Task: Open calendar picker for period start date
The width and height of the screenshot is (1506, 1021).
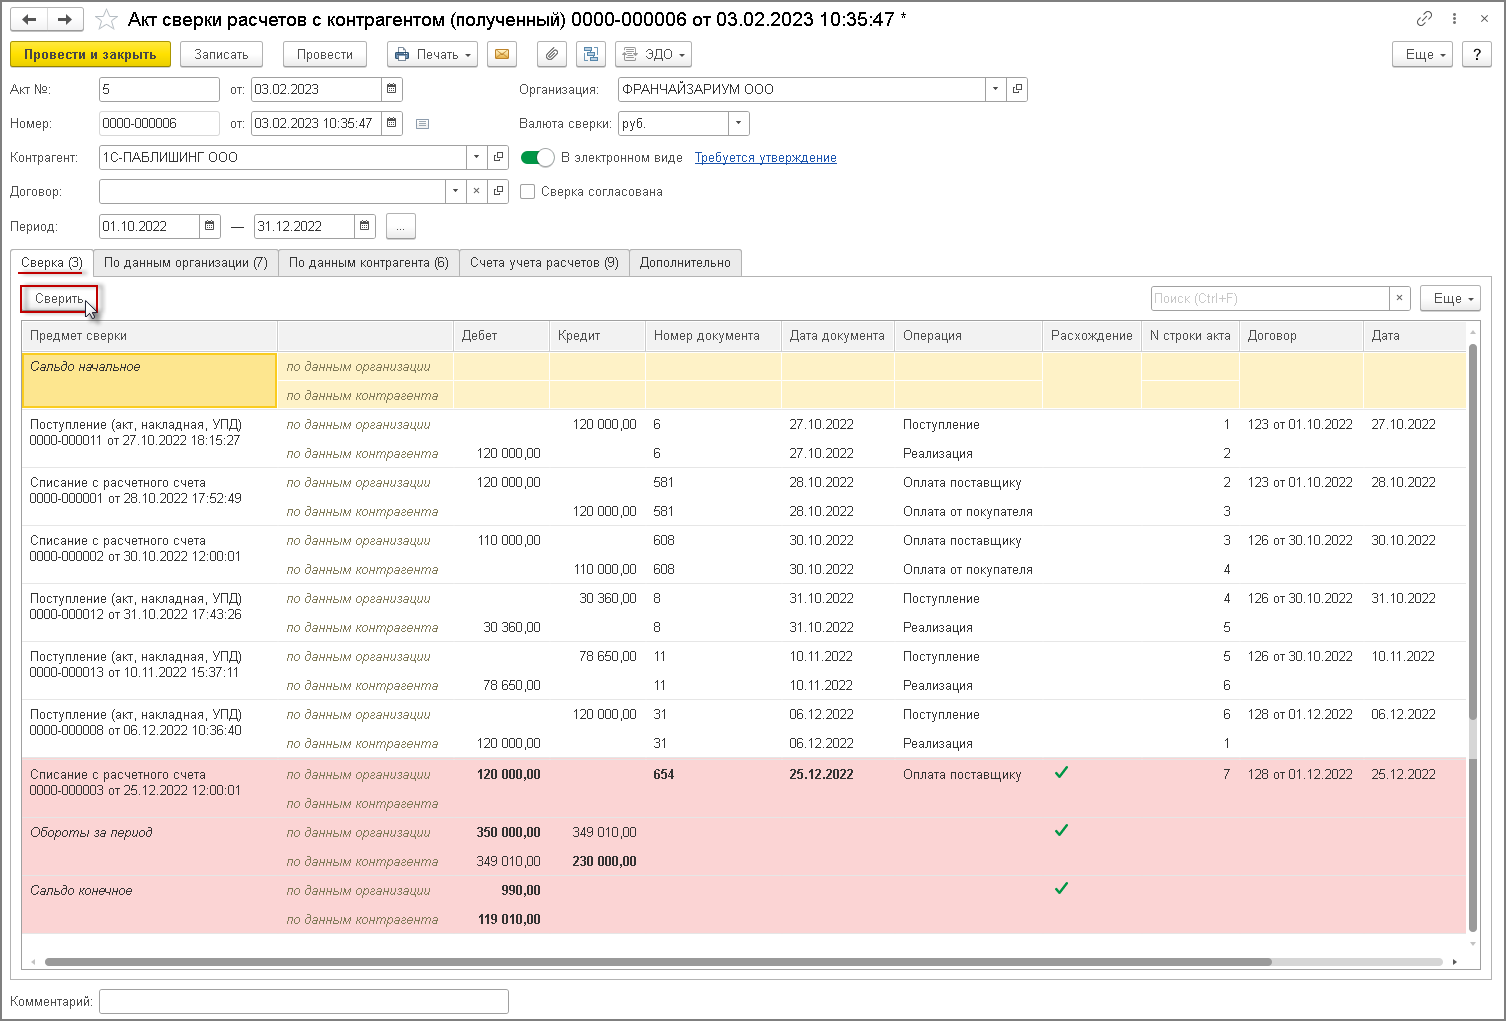Action: coord(210,226)
